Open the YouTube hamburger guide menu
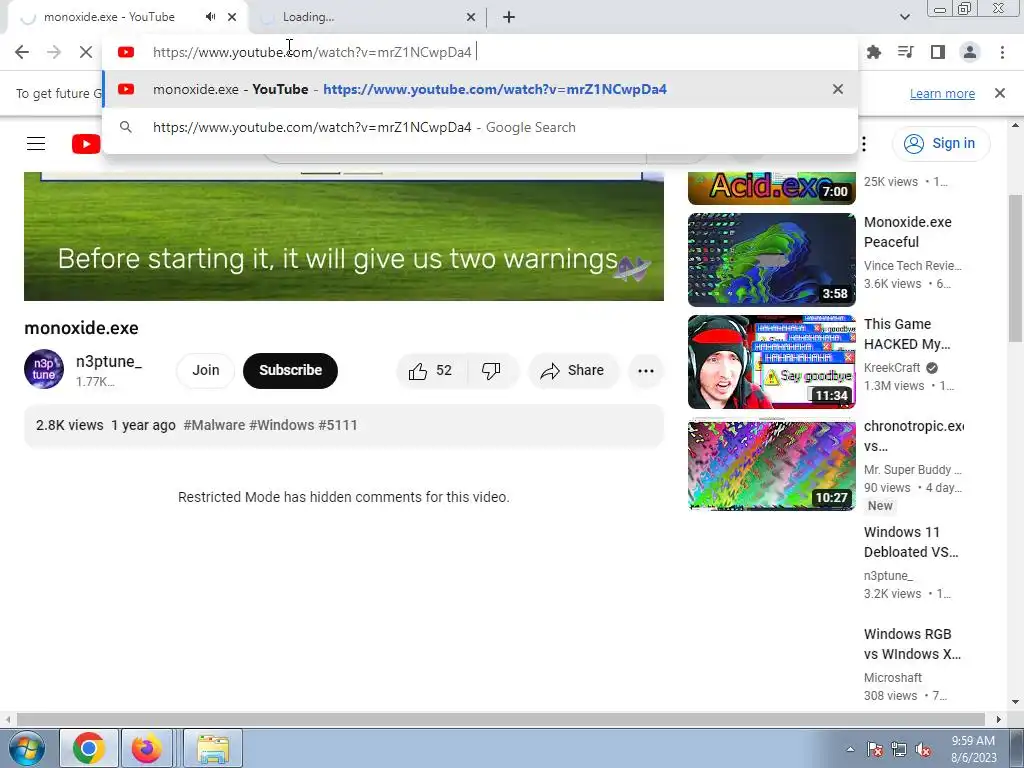The width and height of the screenshot is (1024, 768). click(36, 144)
